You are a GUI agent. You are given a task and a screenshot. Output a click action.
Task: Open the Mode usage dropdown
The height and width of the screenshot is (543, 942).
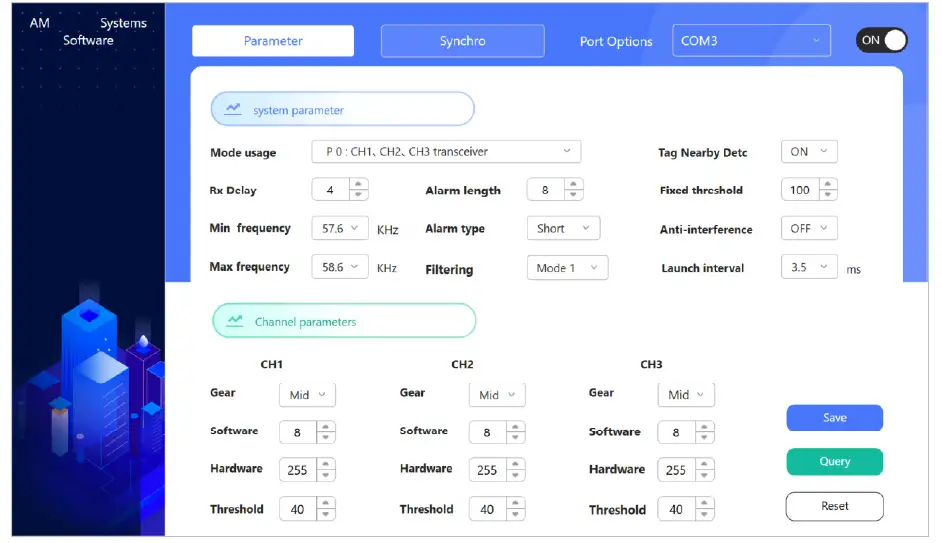[446, 151]
